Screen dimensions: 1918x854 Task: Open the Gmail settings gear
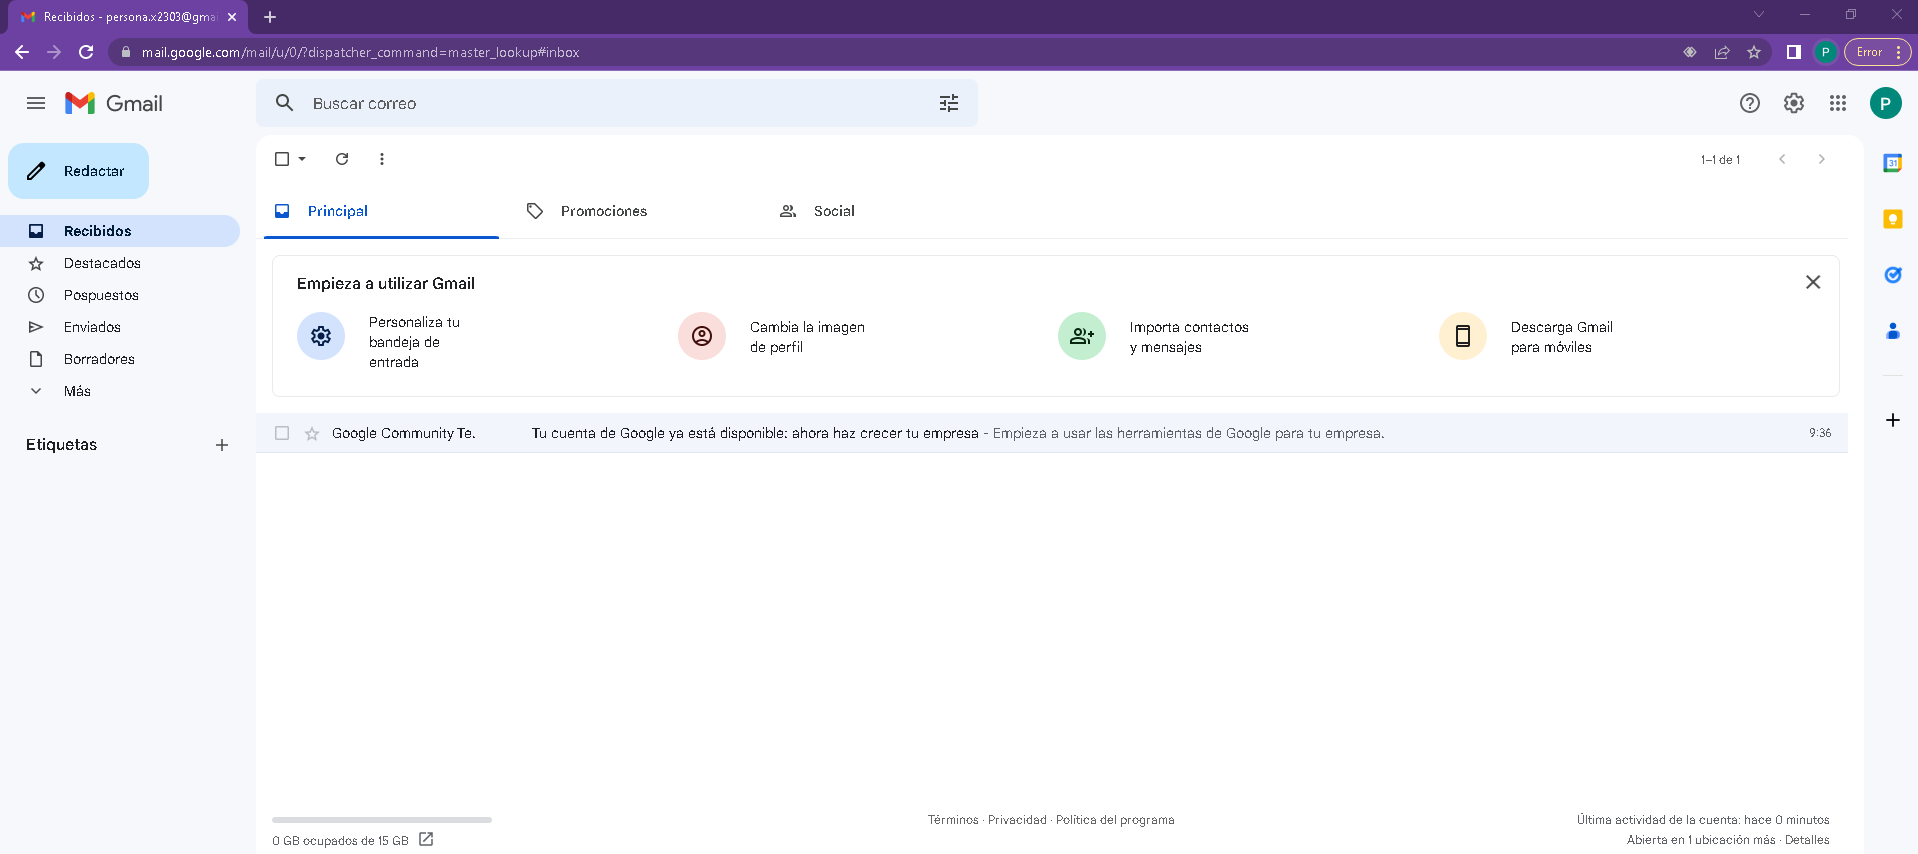tap(1793, 103)
